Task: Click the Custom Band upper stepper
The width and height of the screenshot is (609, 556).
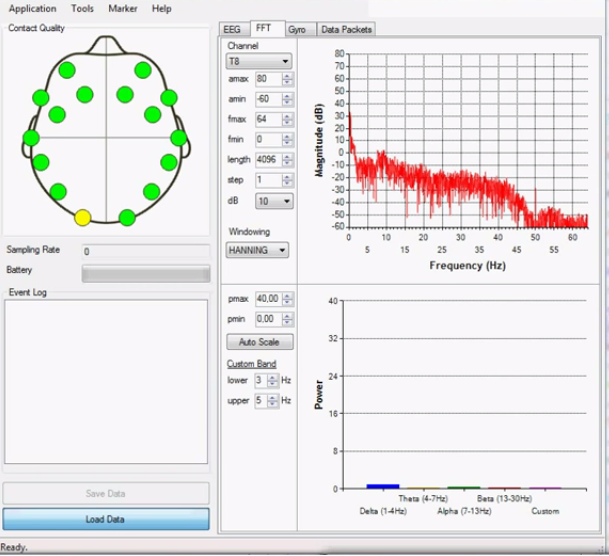Action: tap(272, 400)
